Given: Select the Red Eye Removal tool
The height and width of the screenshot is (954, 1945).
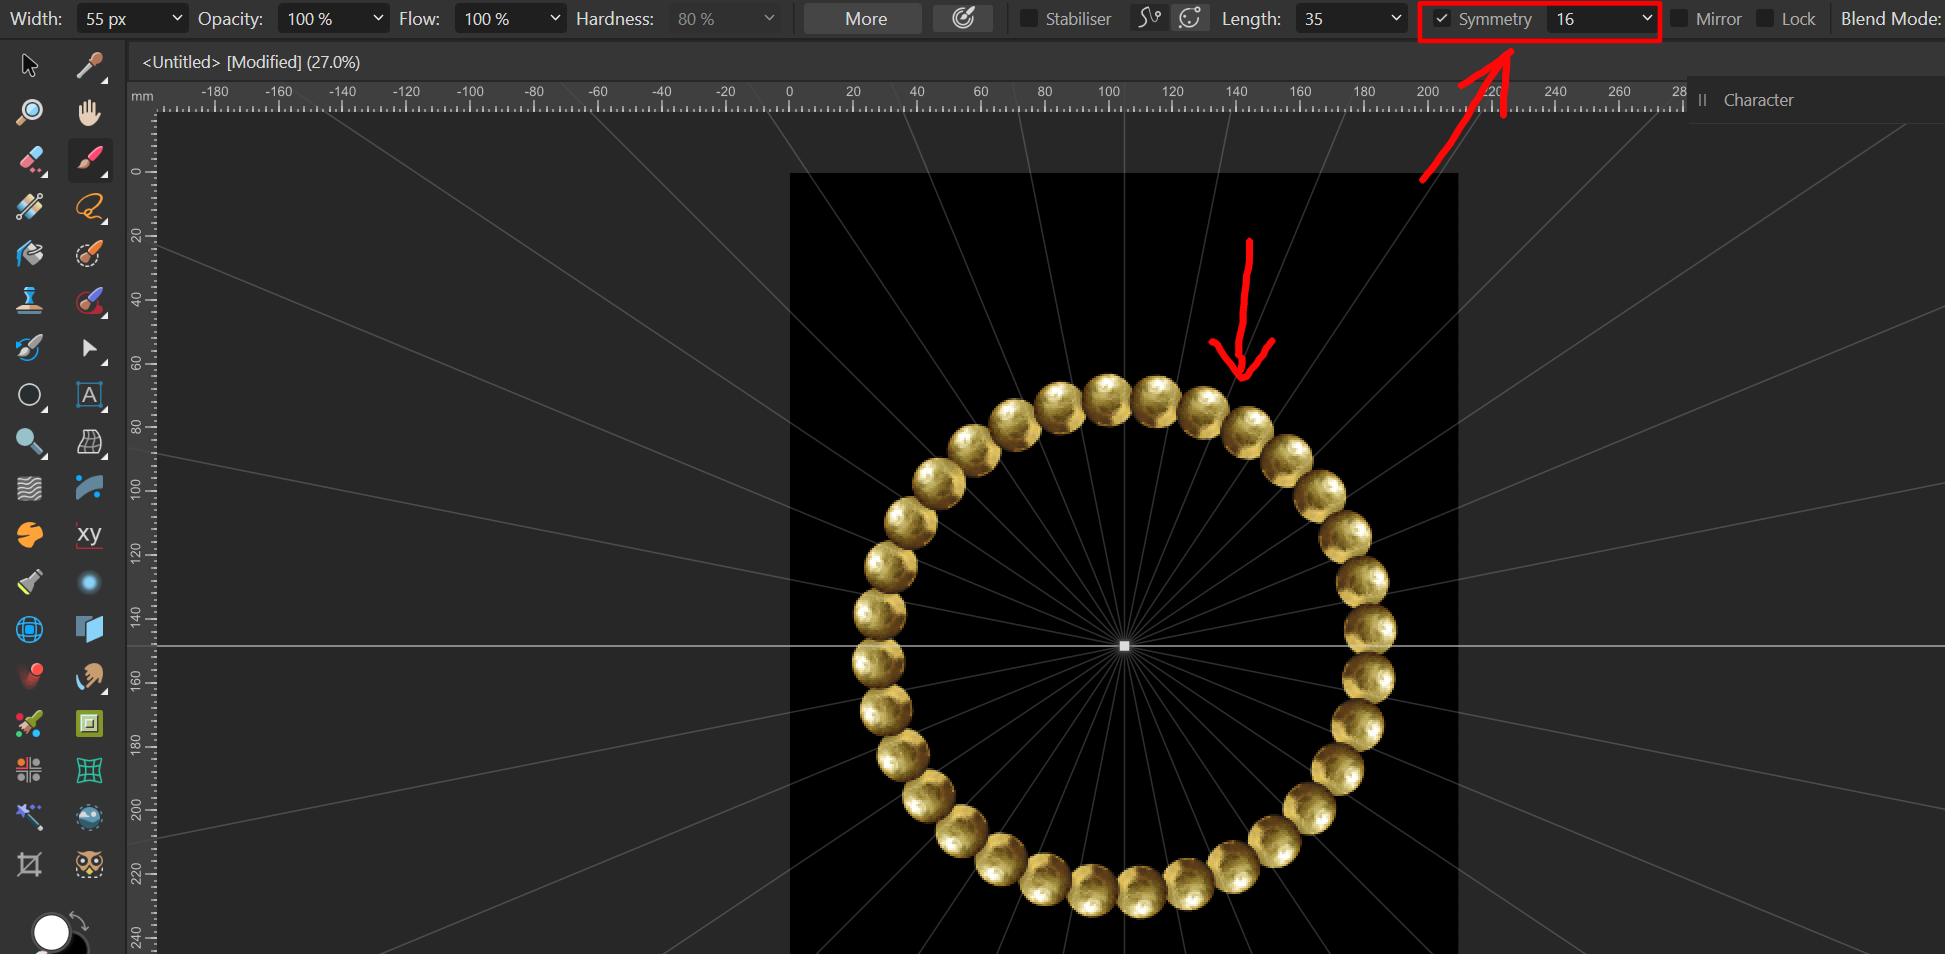Looking at the screenshot, I should (x=30, y=676).
